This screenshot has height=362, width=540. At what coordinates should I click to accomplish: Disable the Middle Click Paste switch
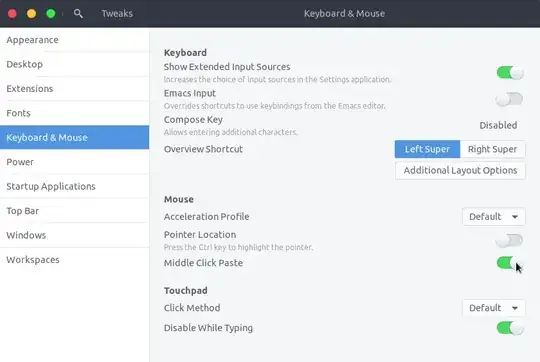[x=510, y=263]
